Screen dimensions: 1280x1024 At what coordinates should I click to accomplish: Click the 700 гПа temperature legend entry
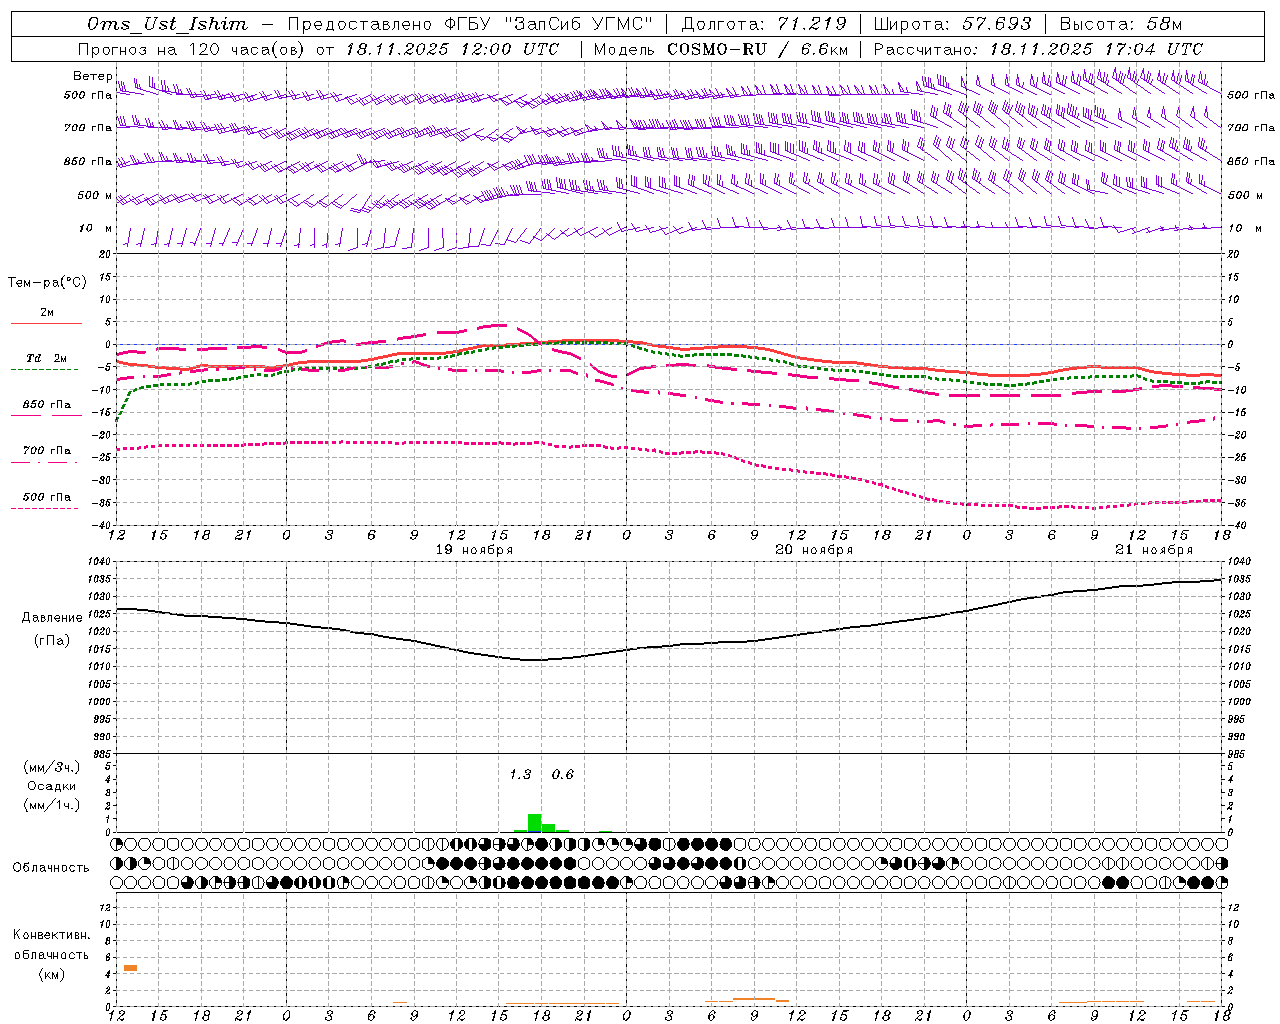(45, 455)
